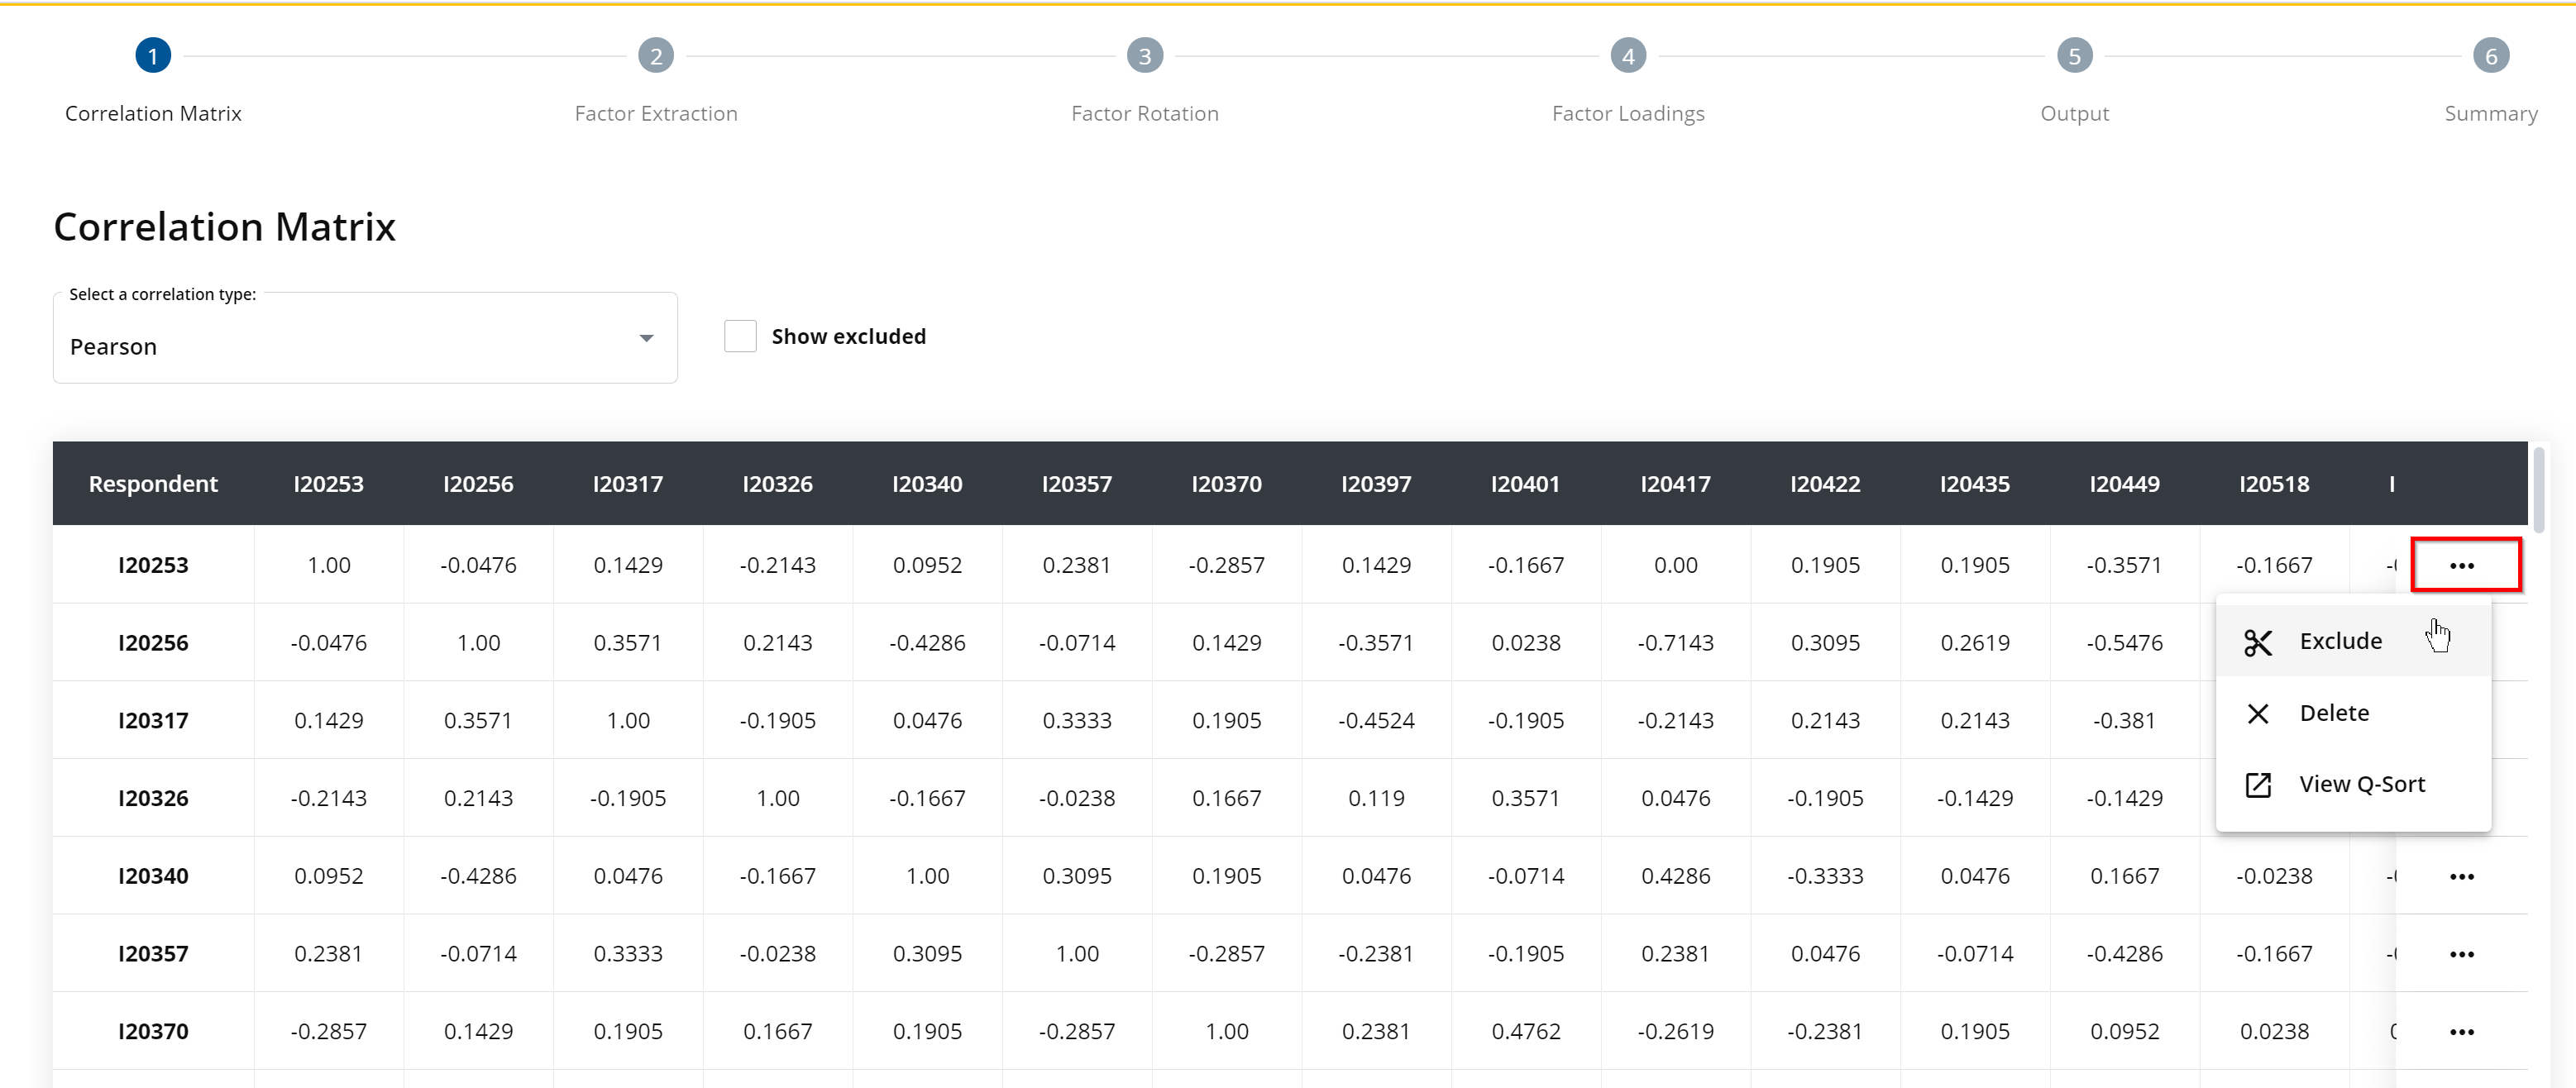Click the scissors Exclude icon

[2258, 641]
